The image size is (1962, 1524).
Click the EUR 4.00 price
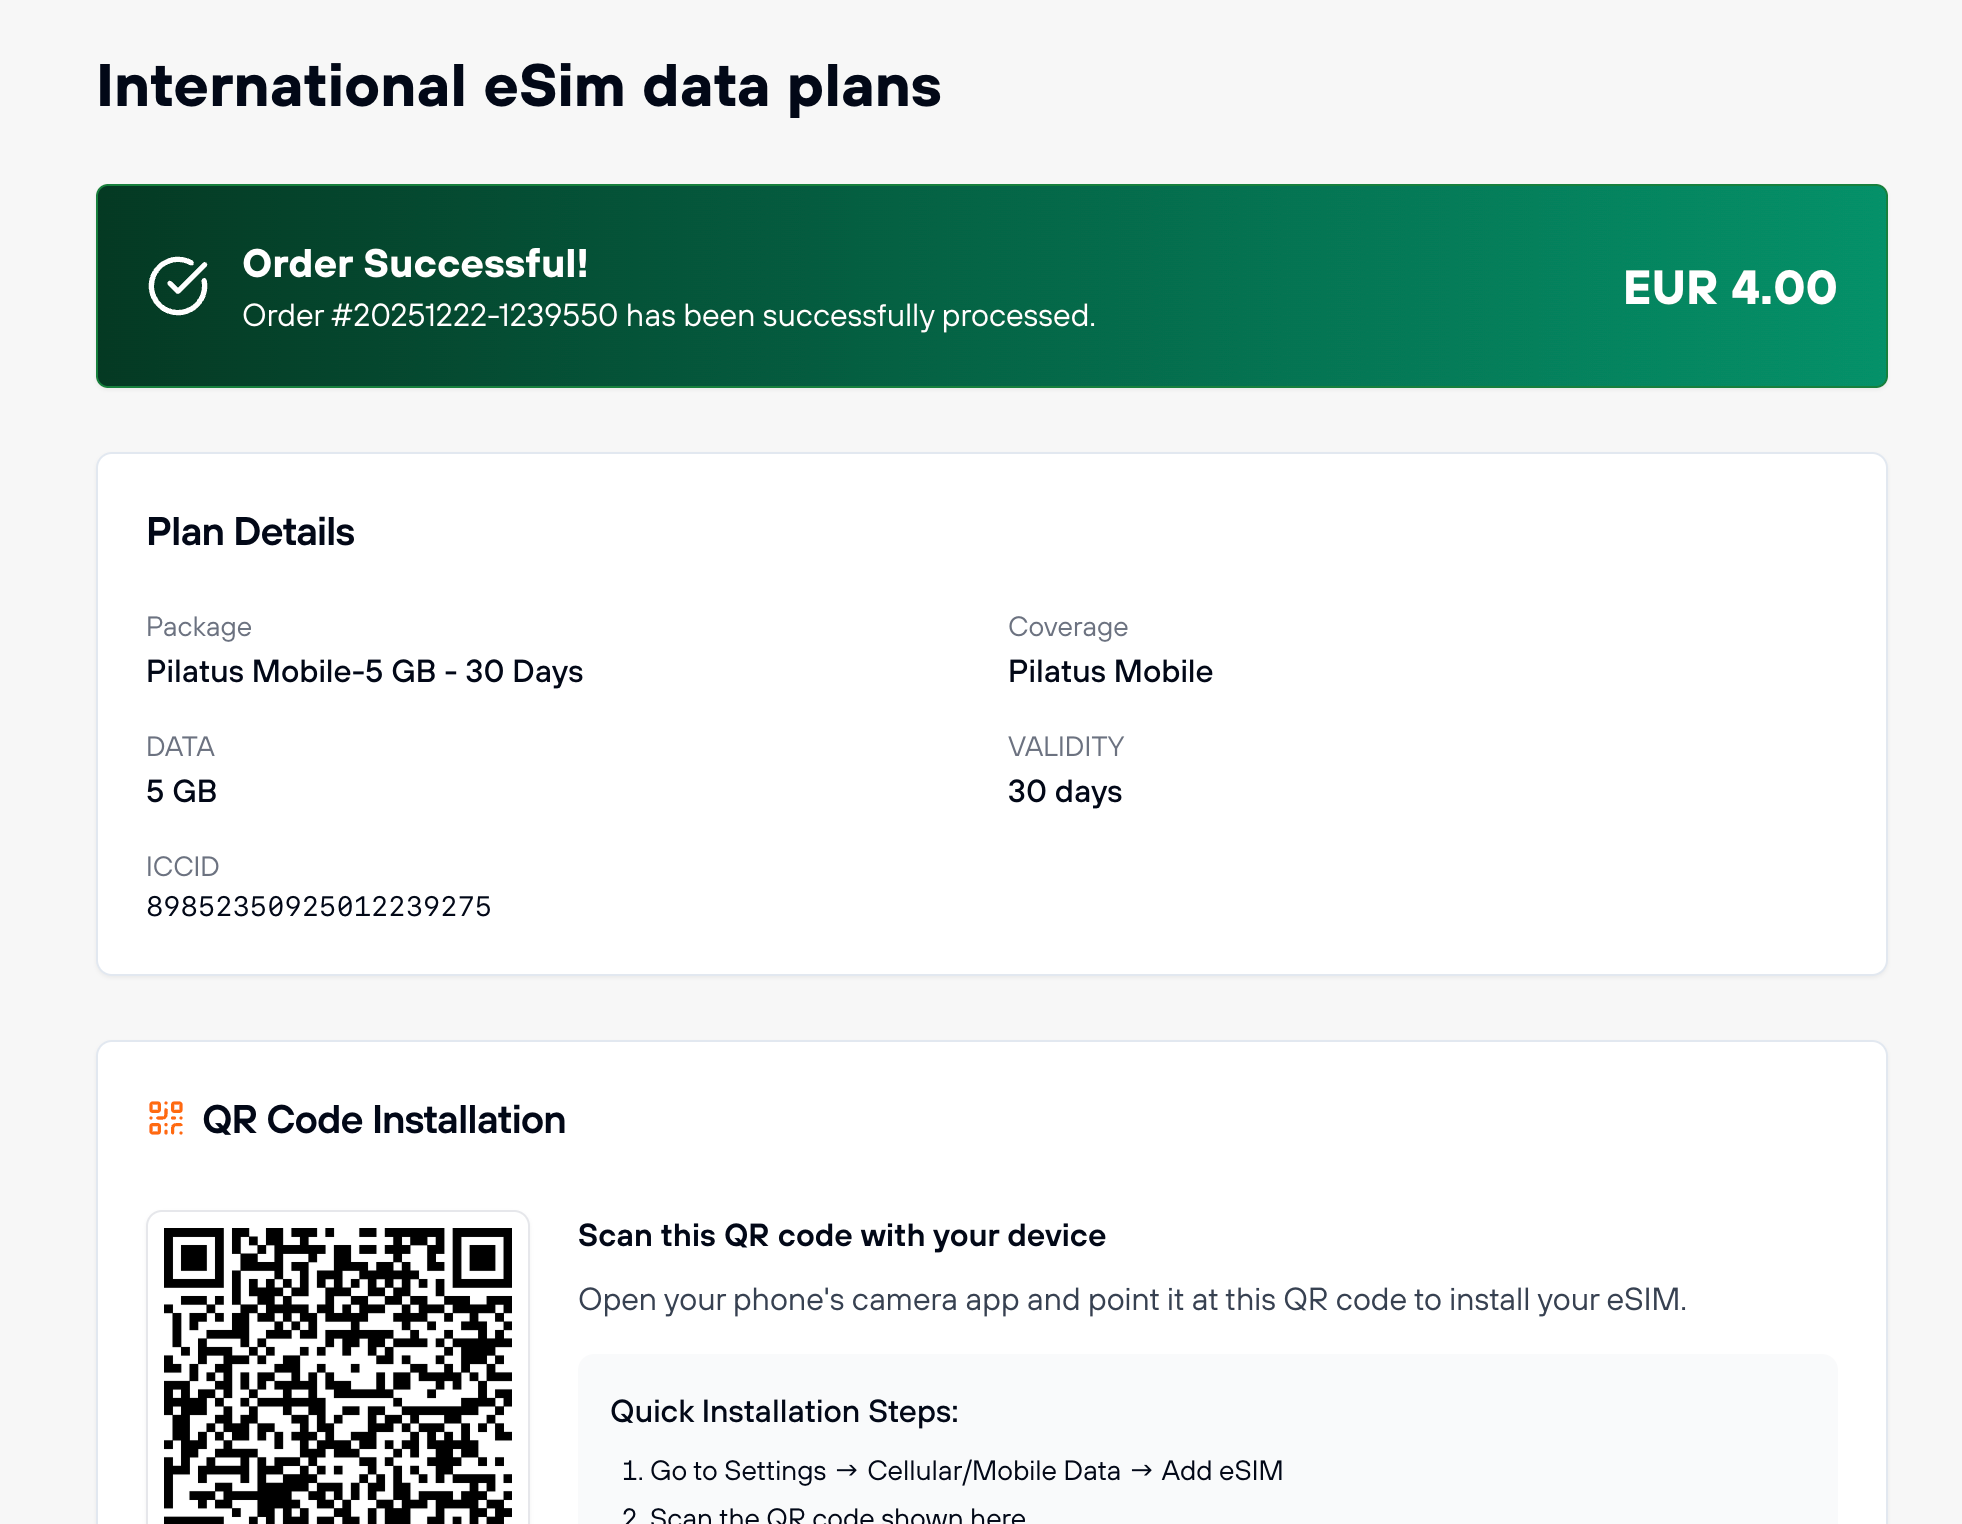click(1730, 287)
